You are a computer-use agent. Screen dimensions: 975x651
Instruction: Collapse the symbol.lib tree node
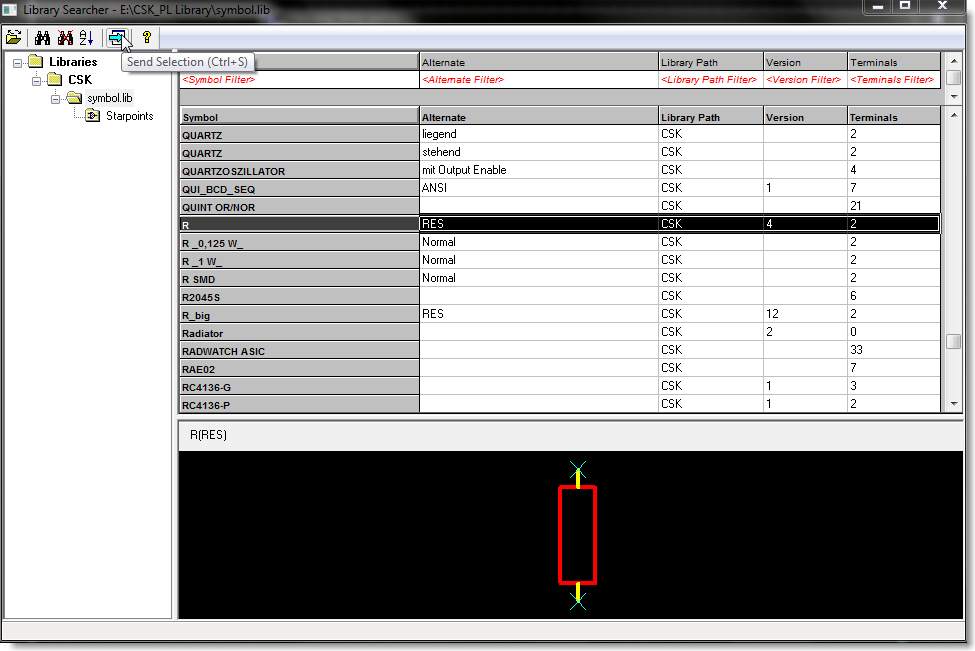coord(56,98)
